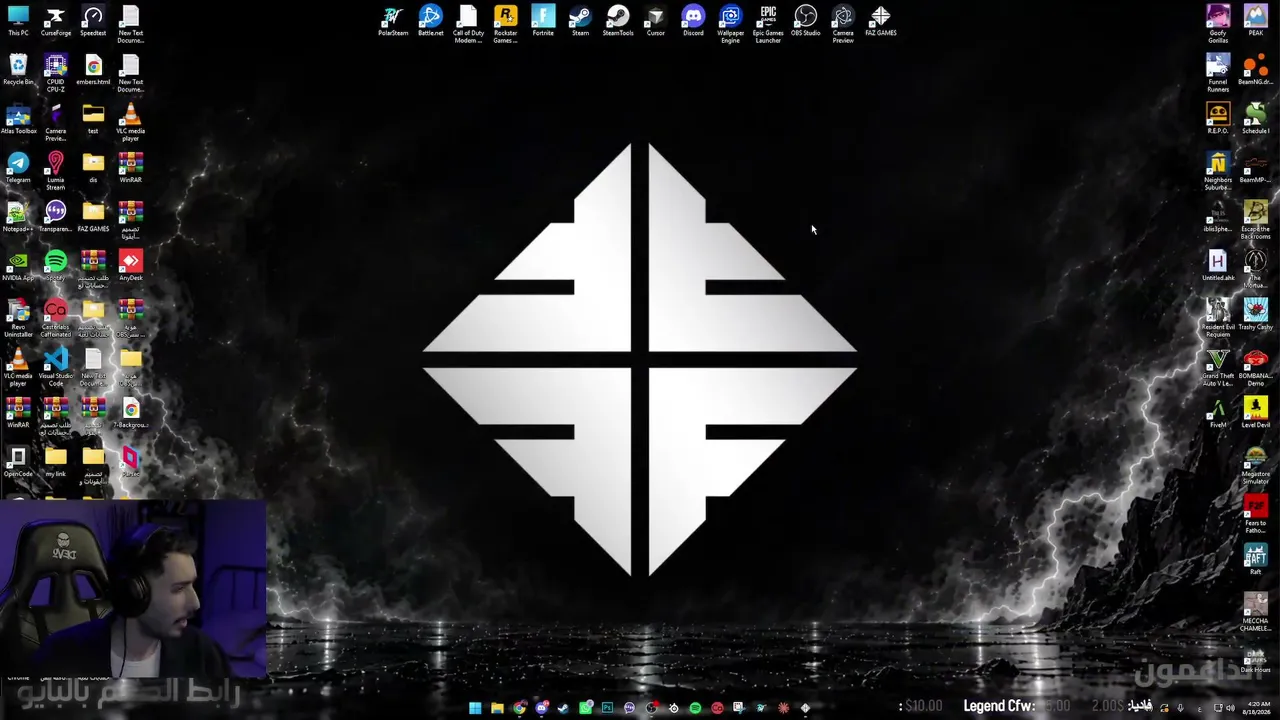Open Schedule I game shortcut
This screenshot has width=1280, height=720.
click(1255, 119)
